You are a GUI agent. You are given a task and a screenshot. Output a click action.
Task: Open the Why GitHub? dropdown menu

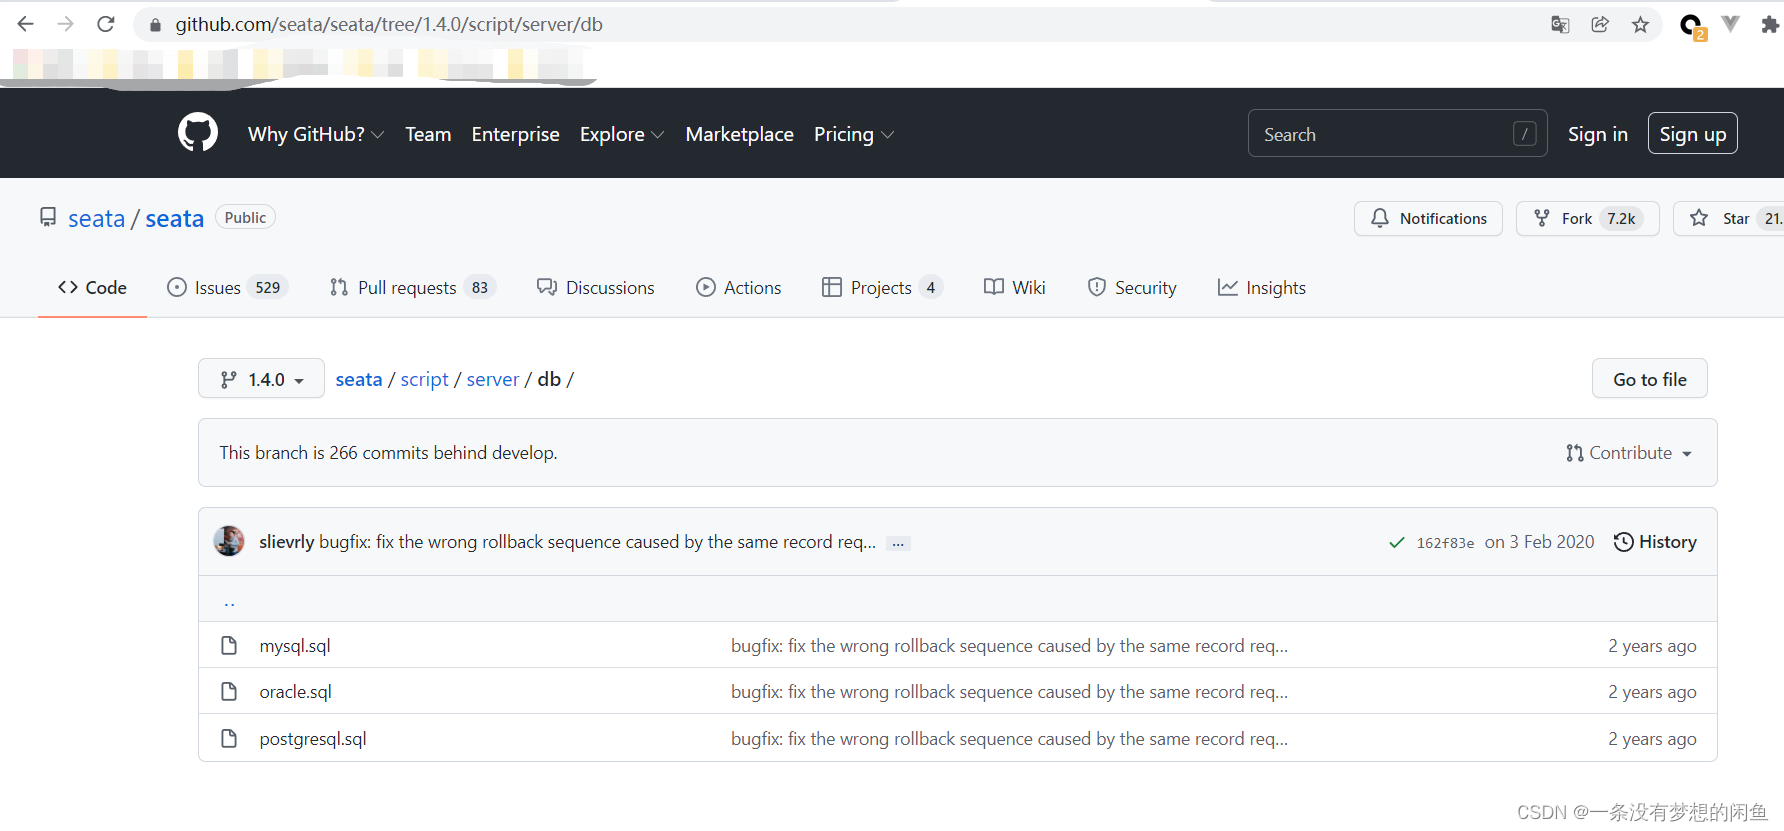pyautogui.click(x=316, y=134)
